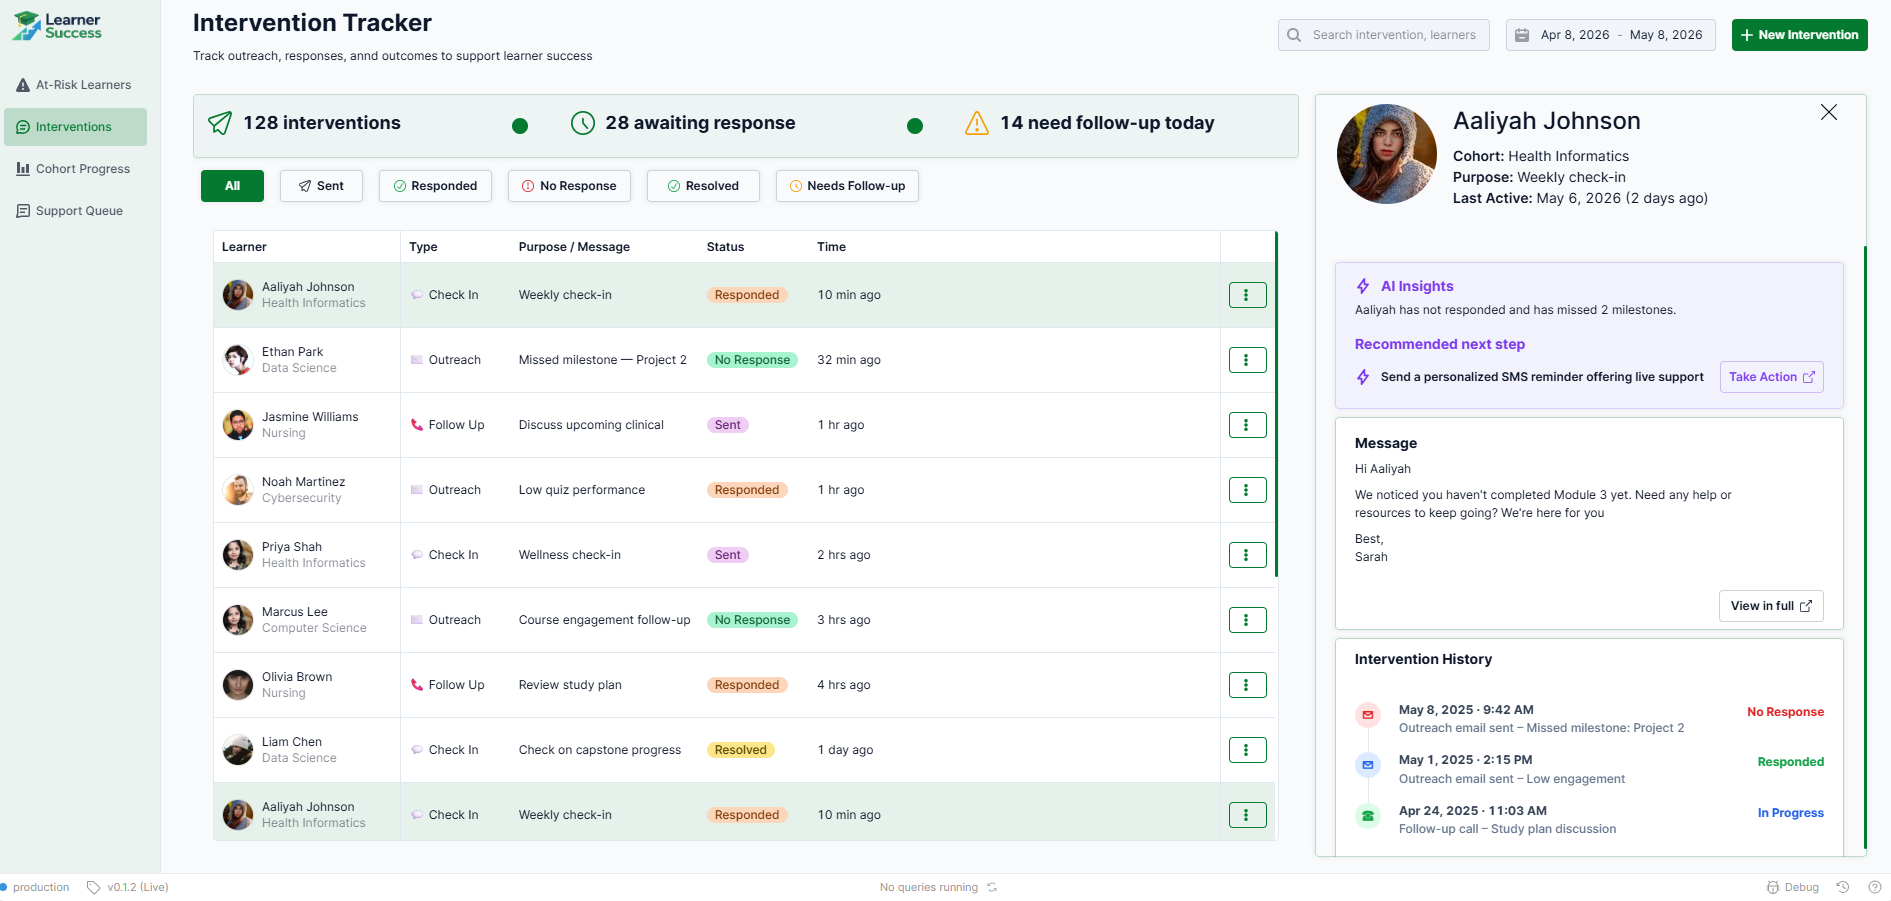
Task: Click the warning follow-up icon
Action: [977, 123]
